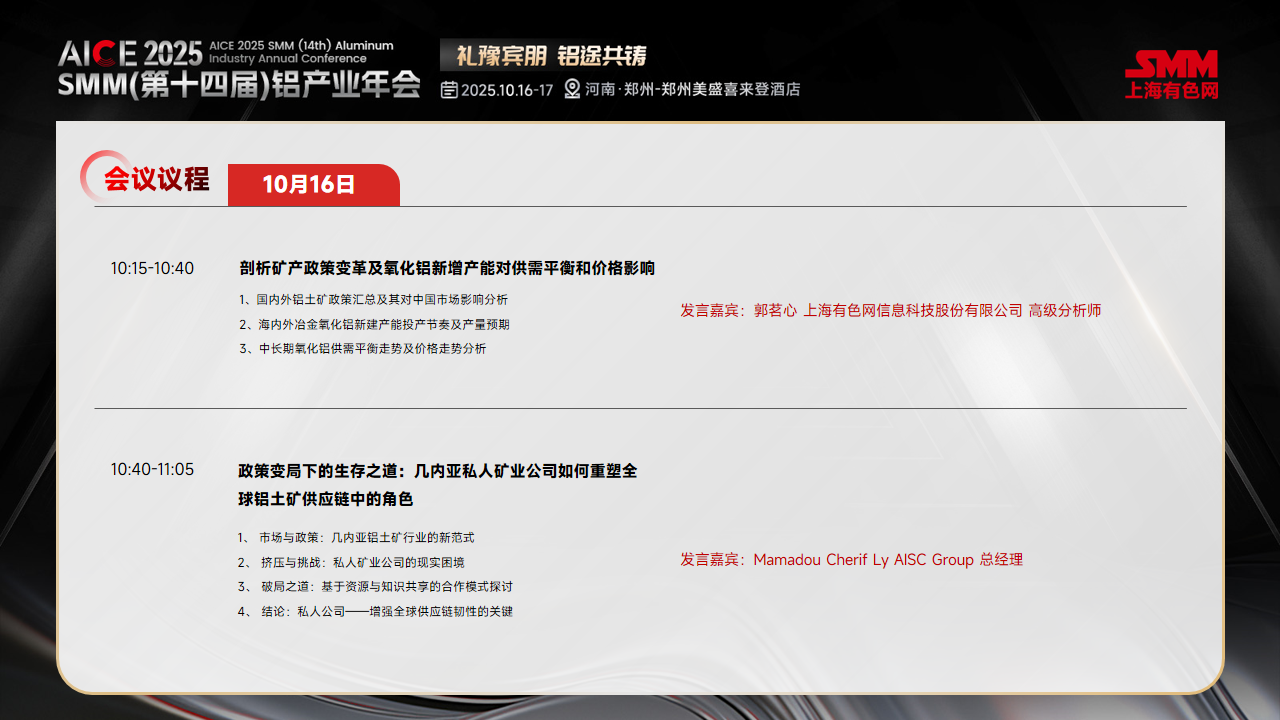This screenshot has height=720, width=1280.
Task: Click session title 政策变局下的生存之道
Action: click(438, 471)
